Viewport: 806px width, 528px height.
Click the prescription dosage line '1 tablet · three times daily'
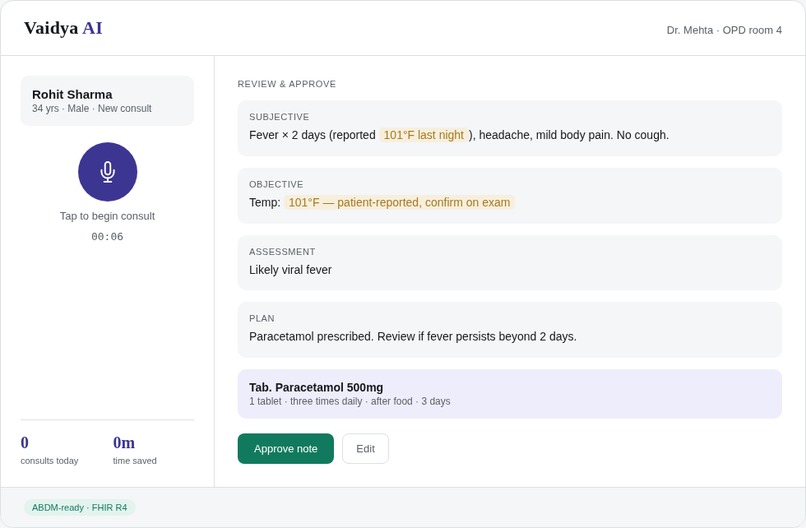pyautogui.click(x=350, y=402)
